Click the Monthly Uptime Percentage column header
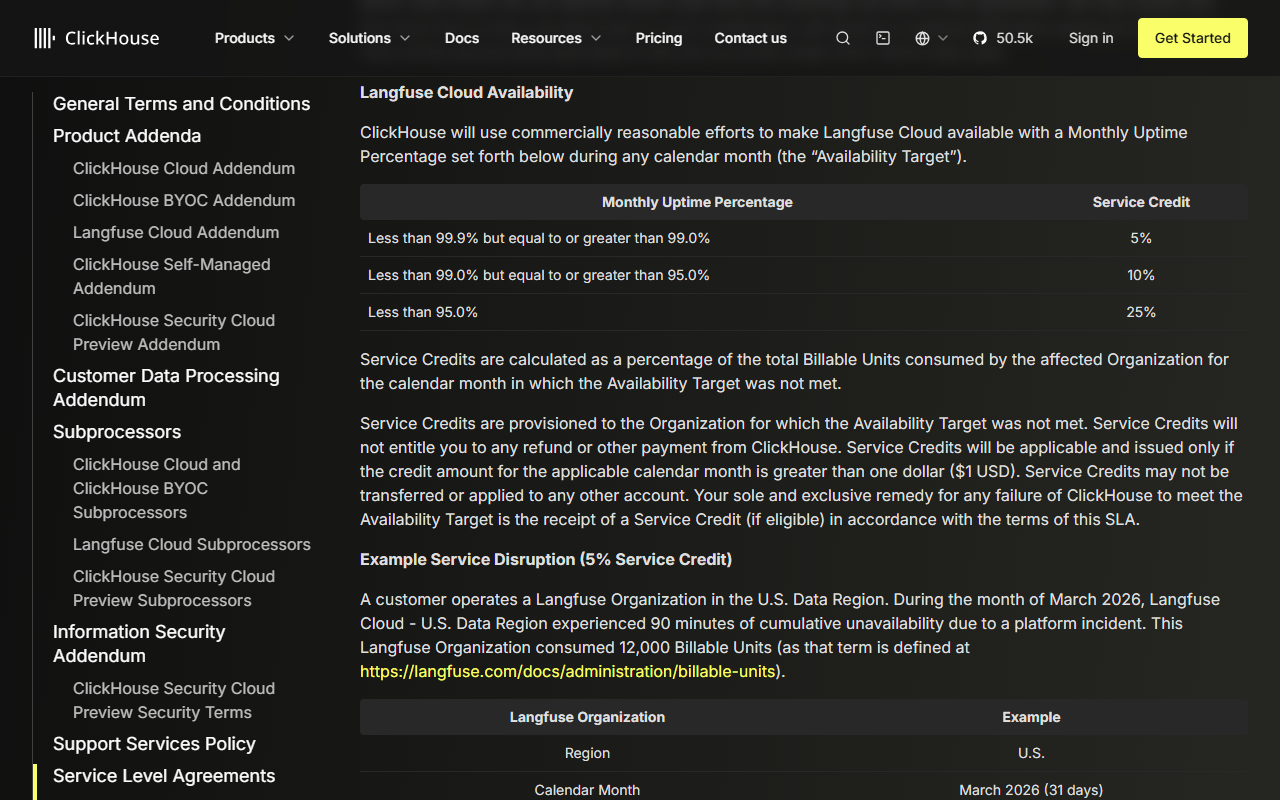1280x800 pixels. point(697,202)
